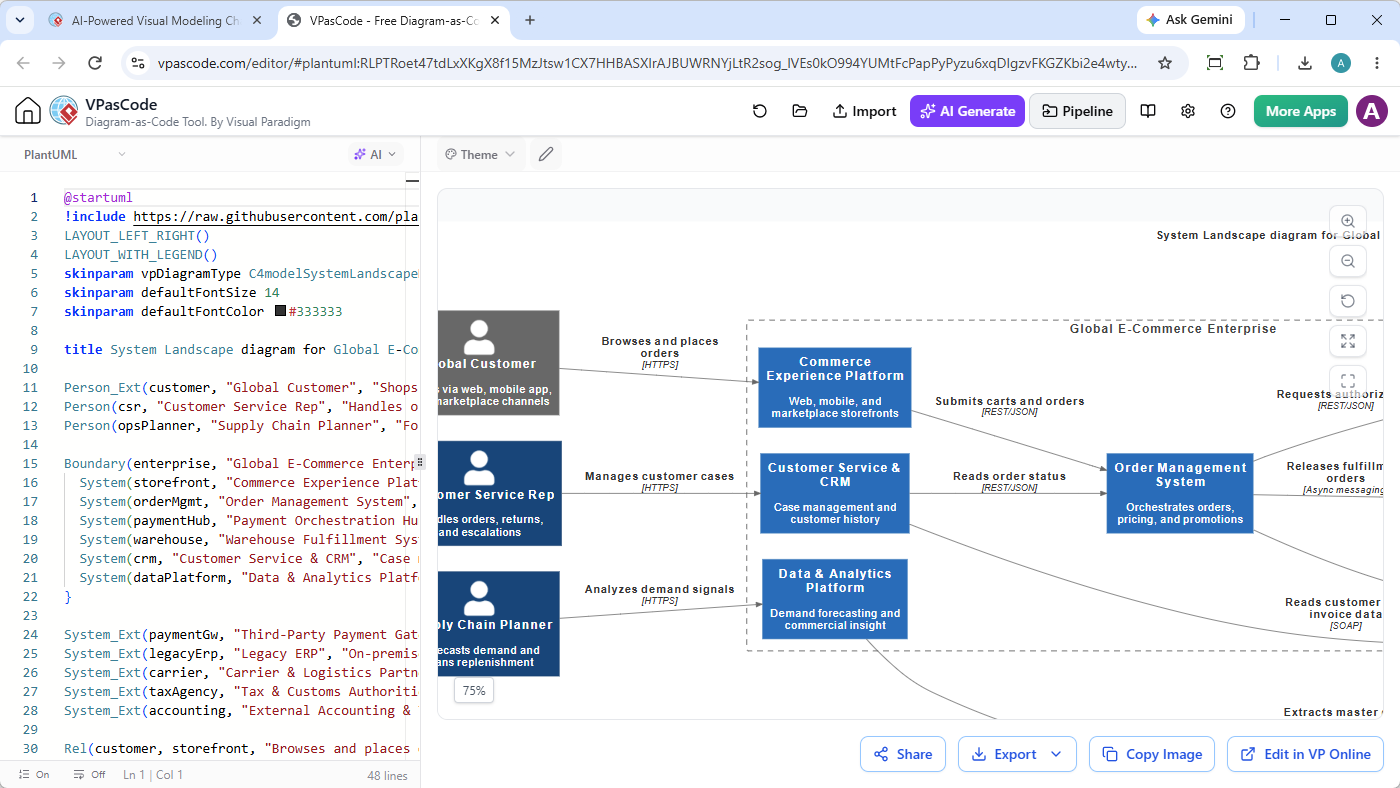Reload the page
1400x788 pixels.
(95, 63)
